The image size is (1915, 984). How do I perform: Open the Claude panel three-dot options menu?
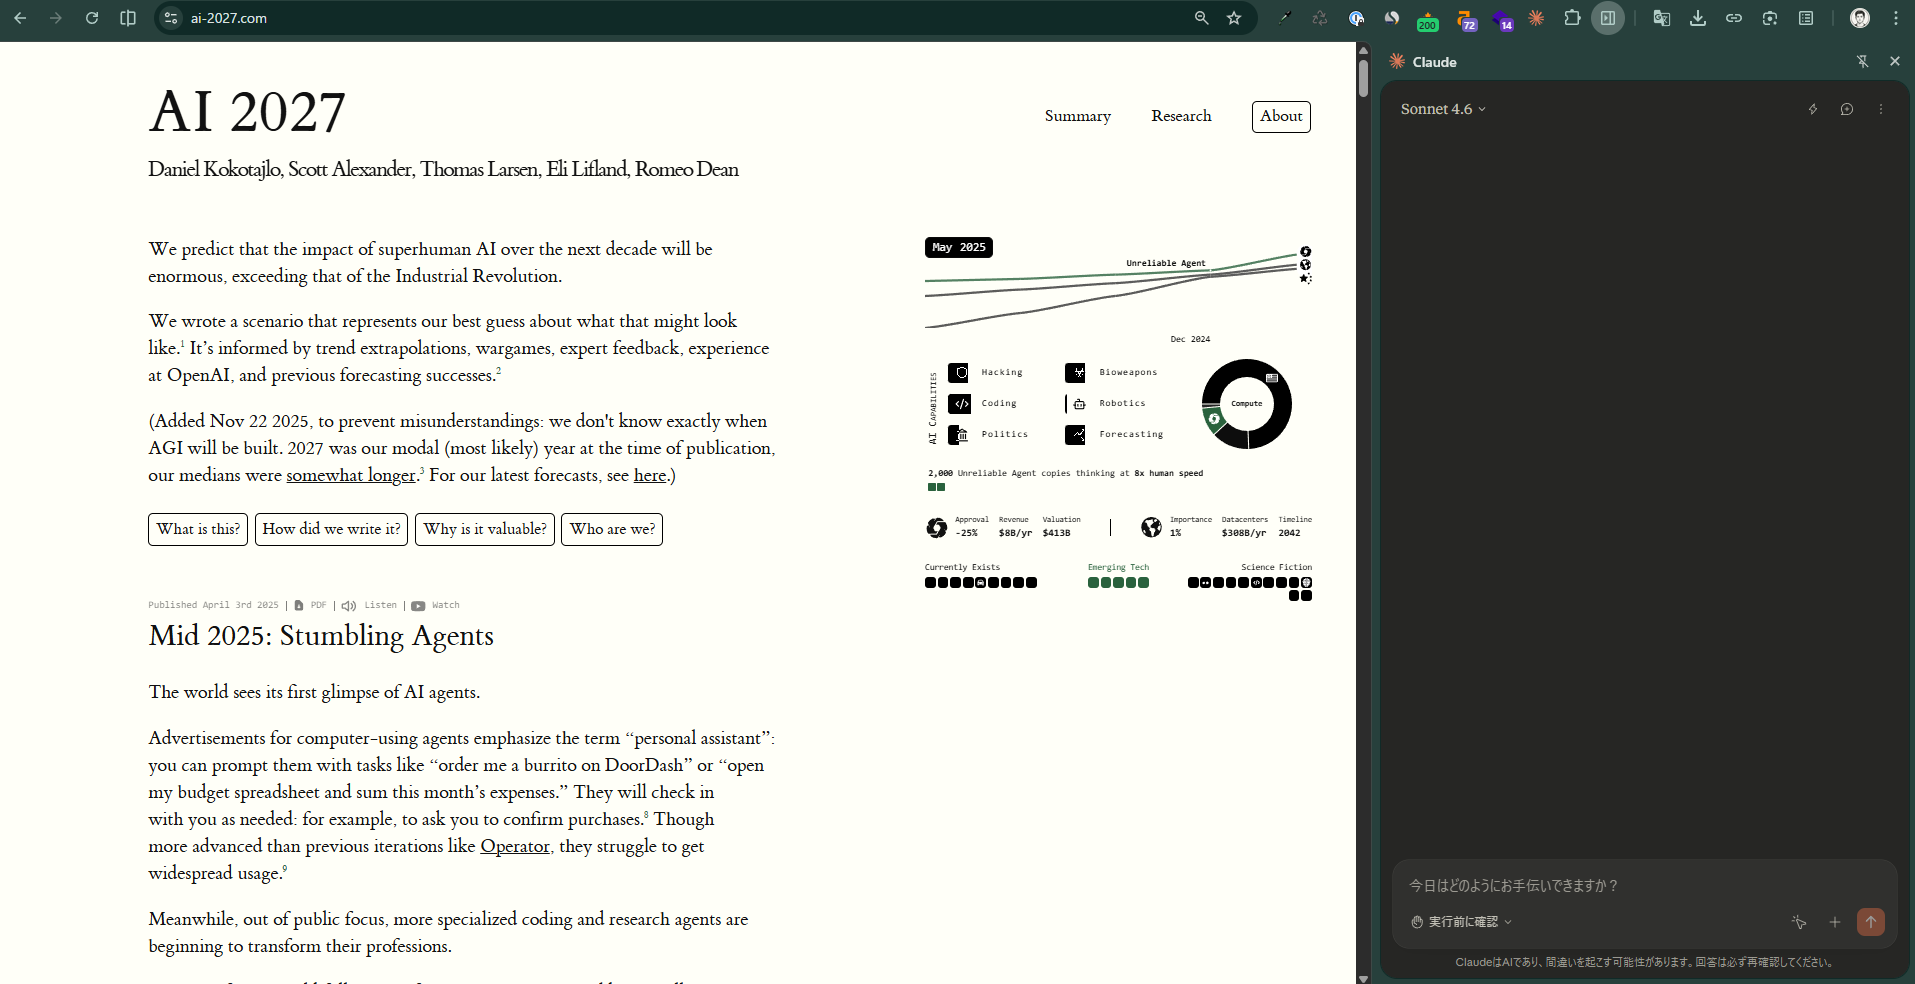[x=1881, y=109]
